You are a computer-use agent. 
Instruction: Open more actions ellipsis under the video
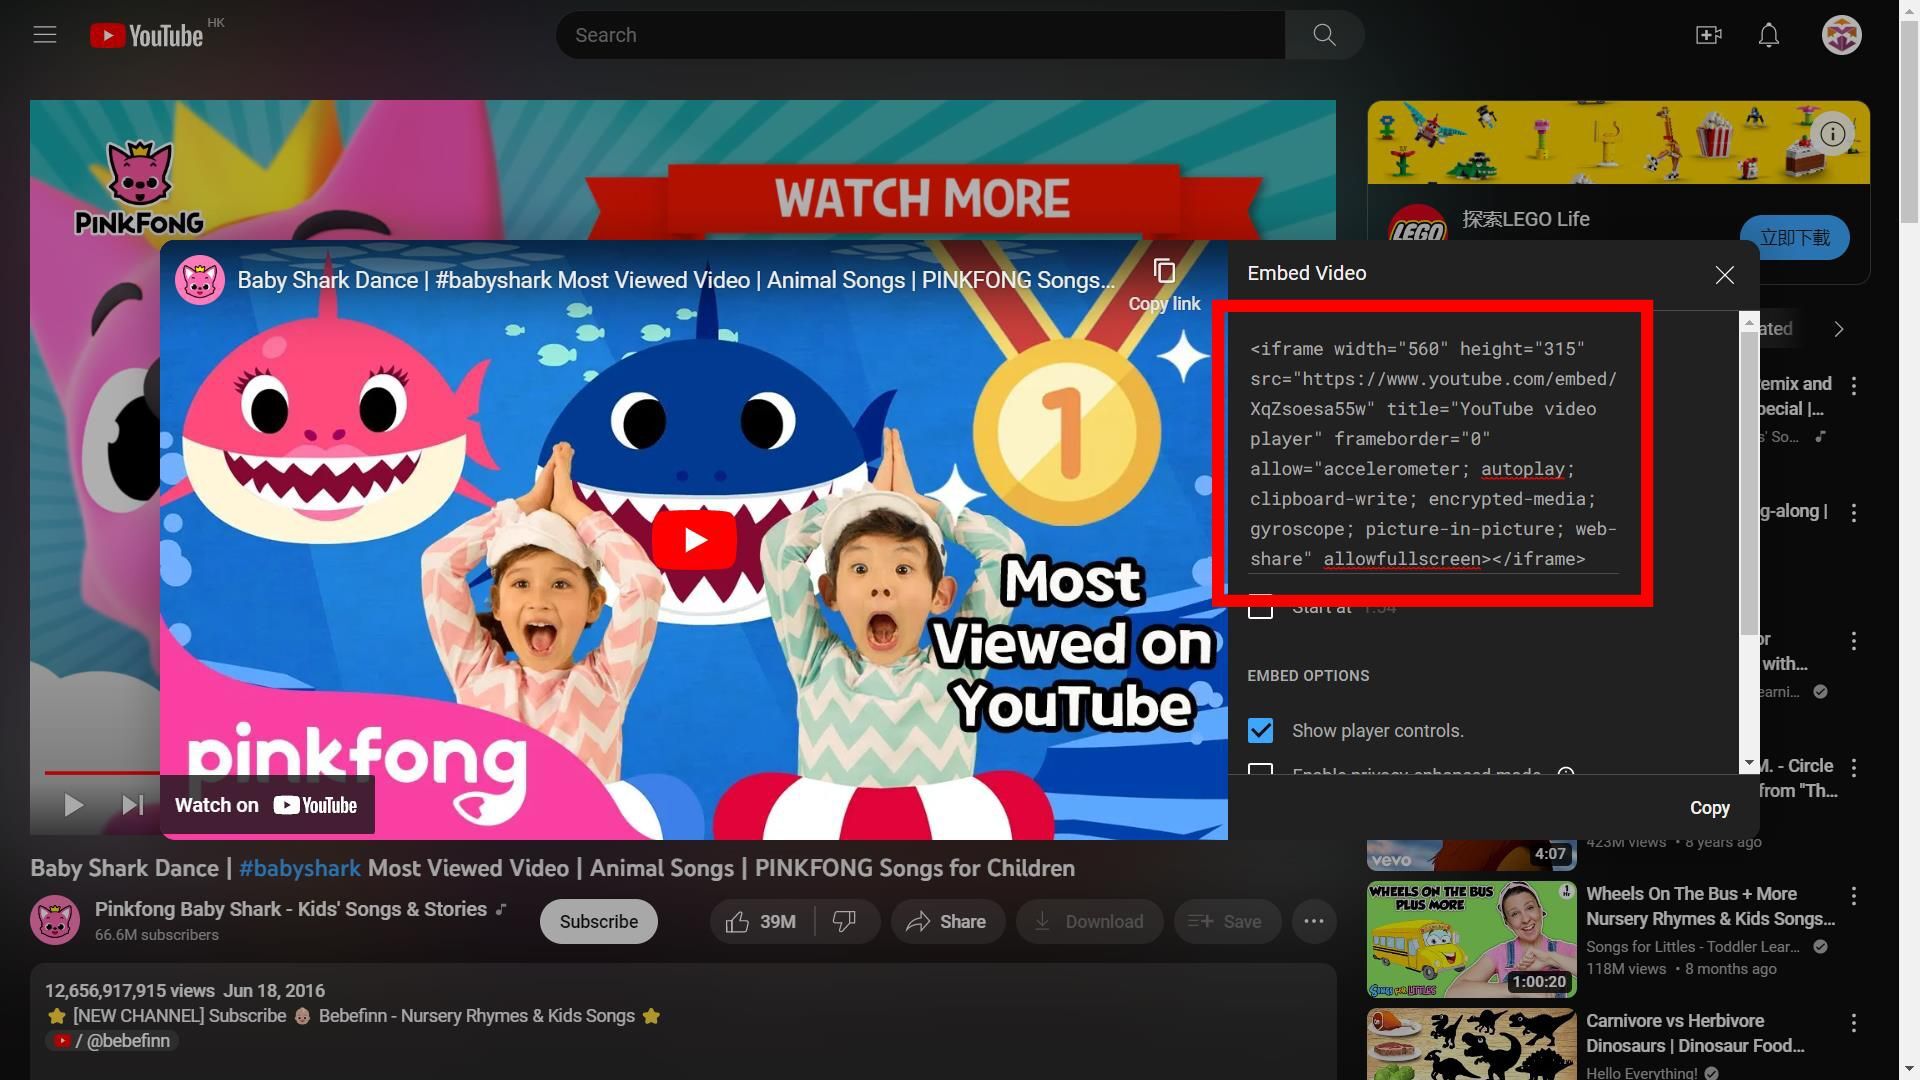point(1314,922)
